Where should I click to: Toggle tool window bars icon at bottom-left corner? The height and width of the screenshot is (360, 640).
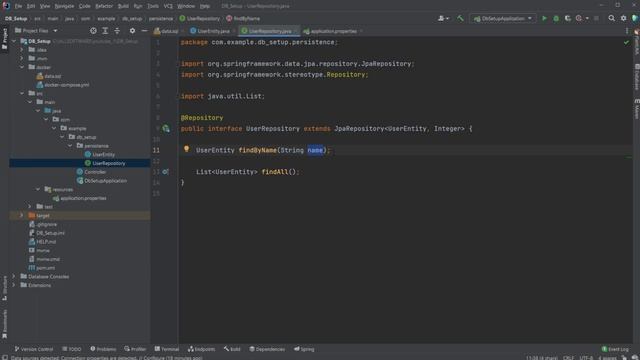click(x=5, y=357)
